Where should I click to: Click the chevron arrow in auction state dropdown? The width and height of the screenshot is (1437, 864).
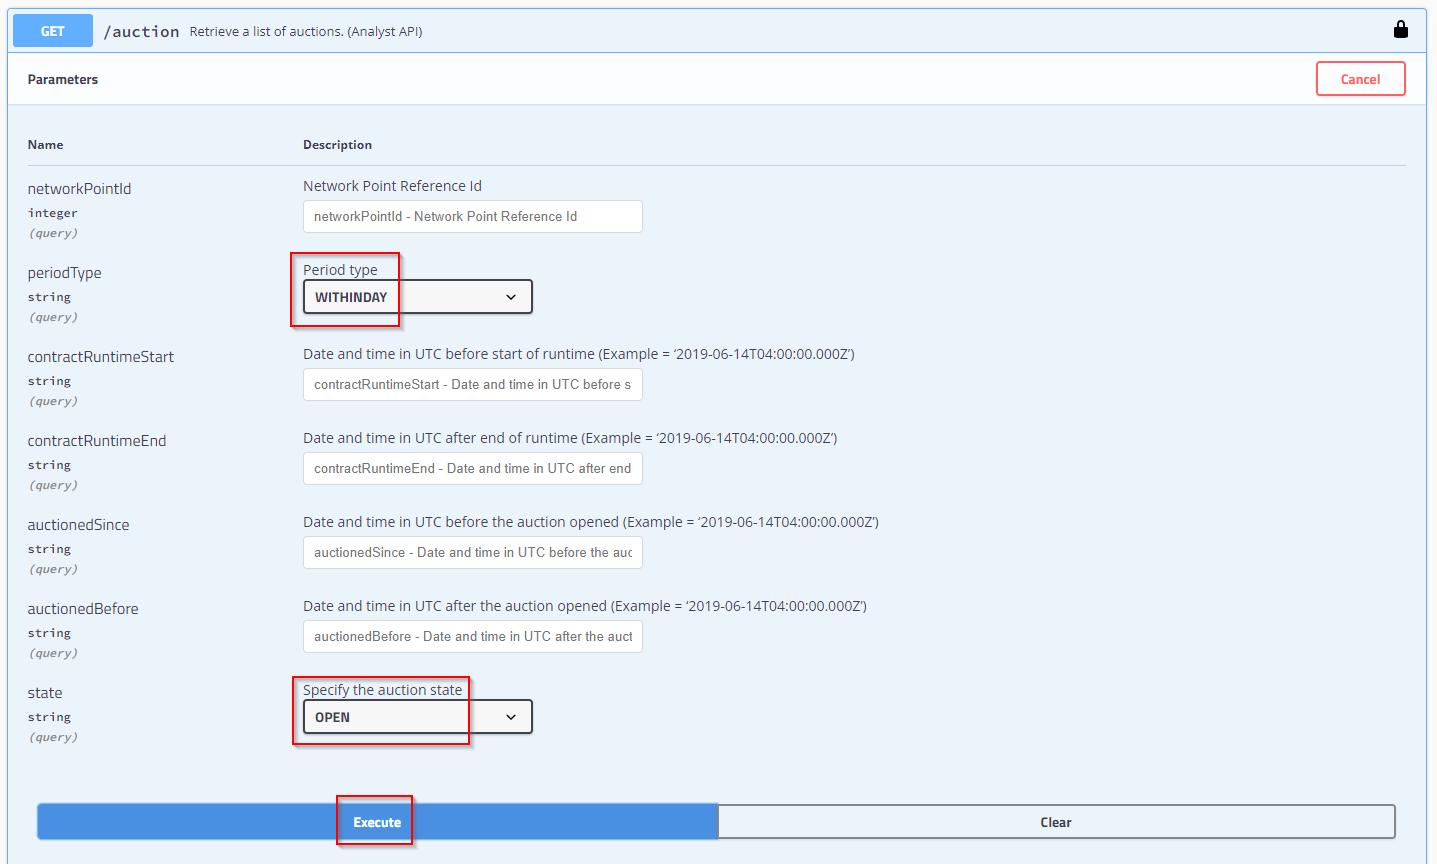pos(511,717)
